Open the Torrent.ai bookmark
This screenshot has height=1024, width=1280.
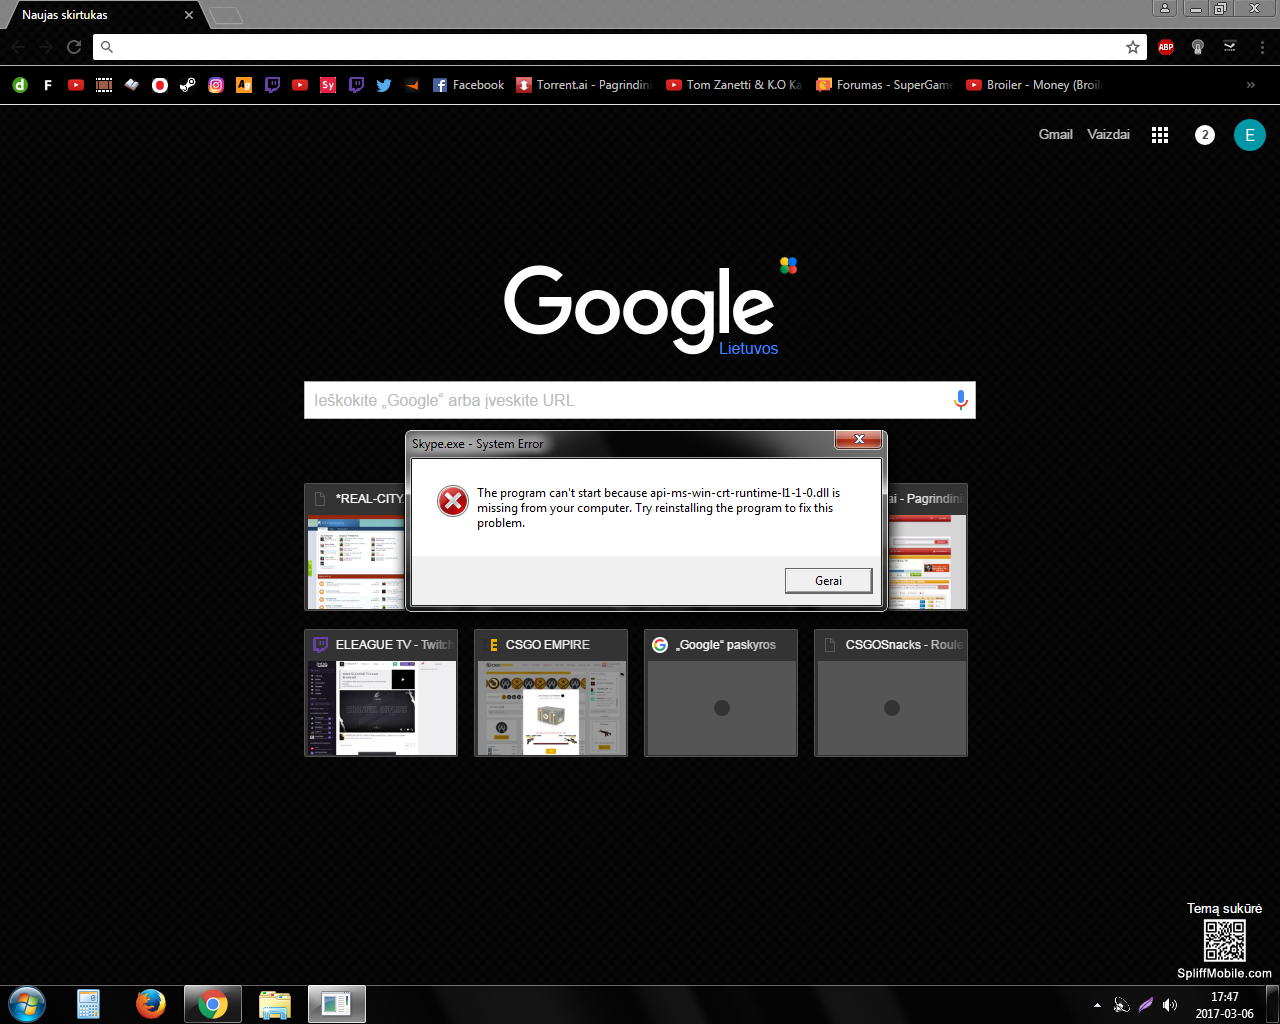click(584, 85)
